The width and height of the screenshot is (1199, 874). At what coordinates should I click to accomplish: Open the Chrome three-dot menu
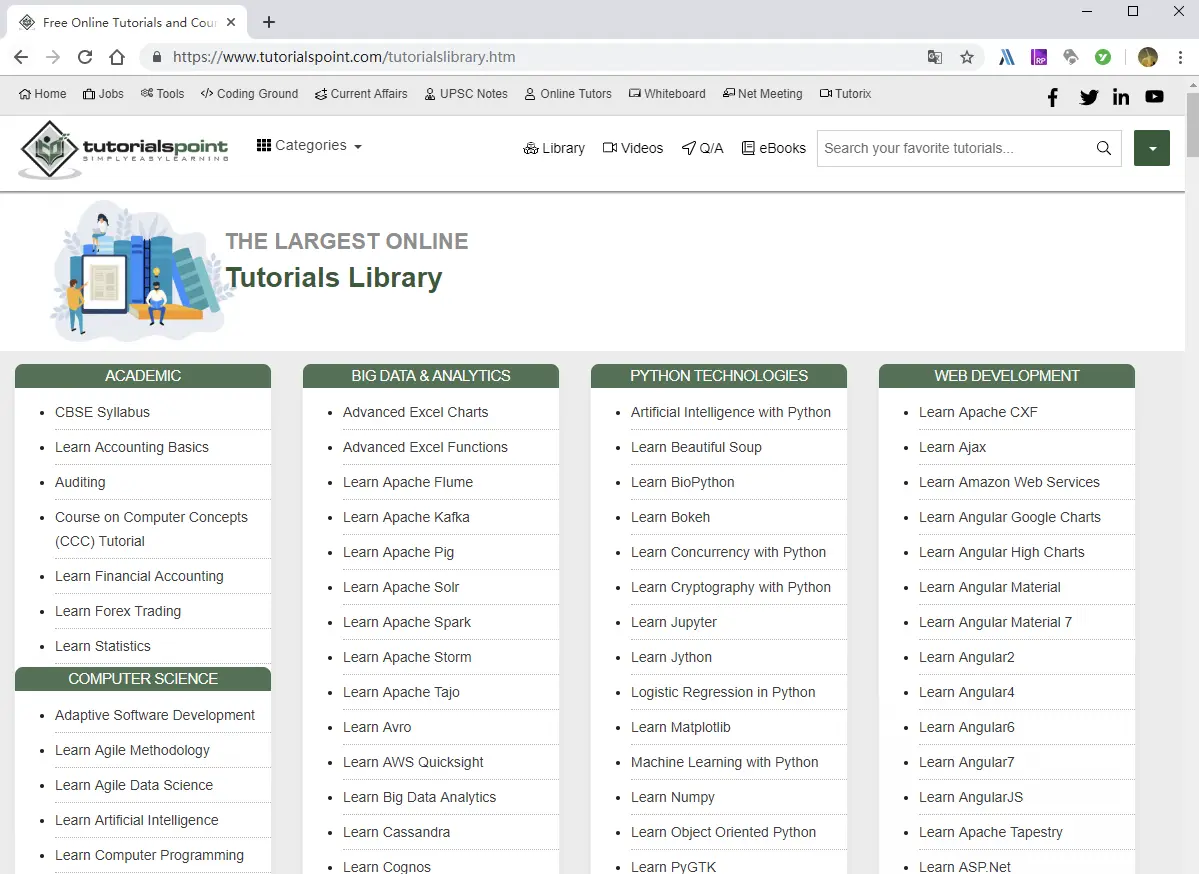(x=1180, y=57)
